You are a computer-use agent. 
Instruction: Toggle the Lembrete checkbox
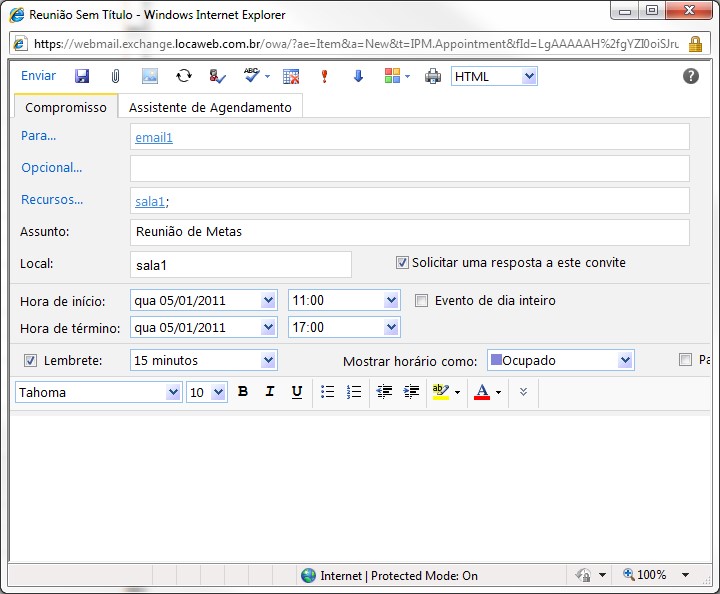(30, 360)
